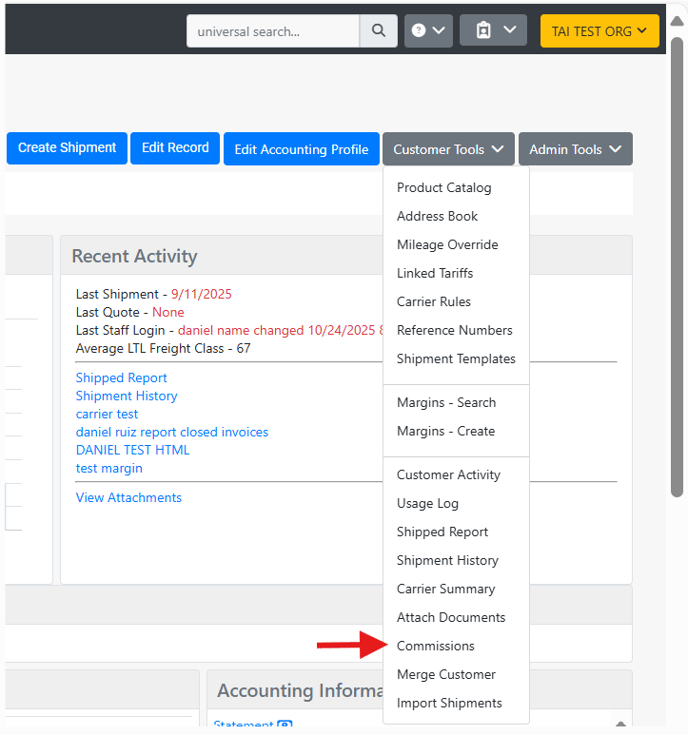Click the View Attachments link
Viewport: 688px width, 735px height.
click(128, 498)
